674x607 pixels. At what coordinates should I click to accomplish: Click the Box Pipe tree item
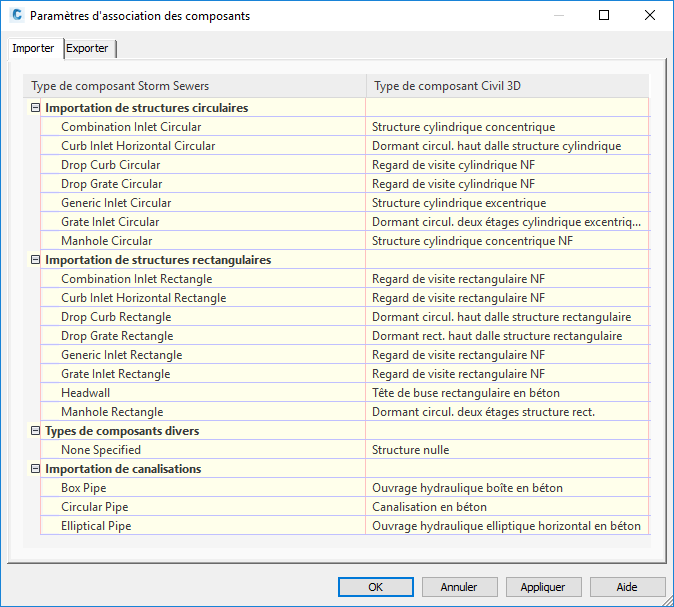tap(85, 488)
